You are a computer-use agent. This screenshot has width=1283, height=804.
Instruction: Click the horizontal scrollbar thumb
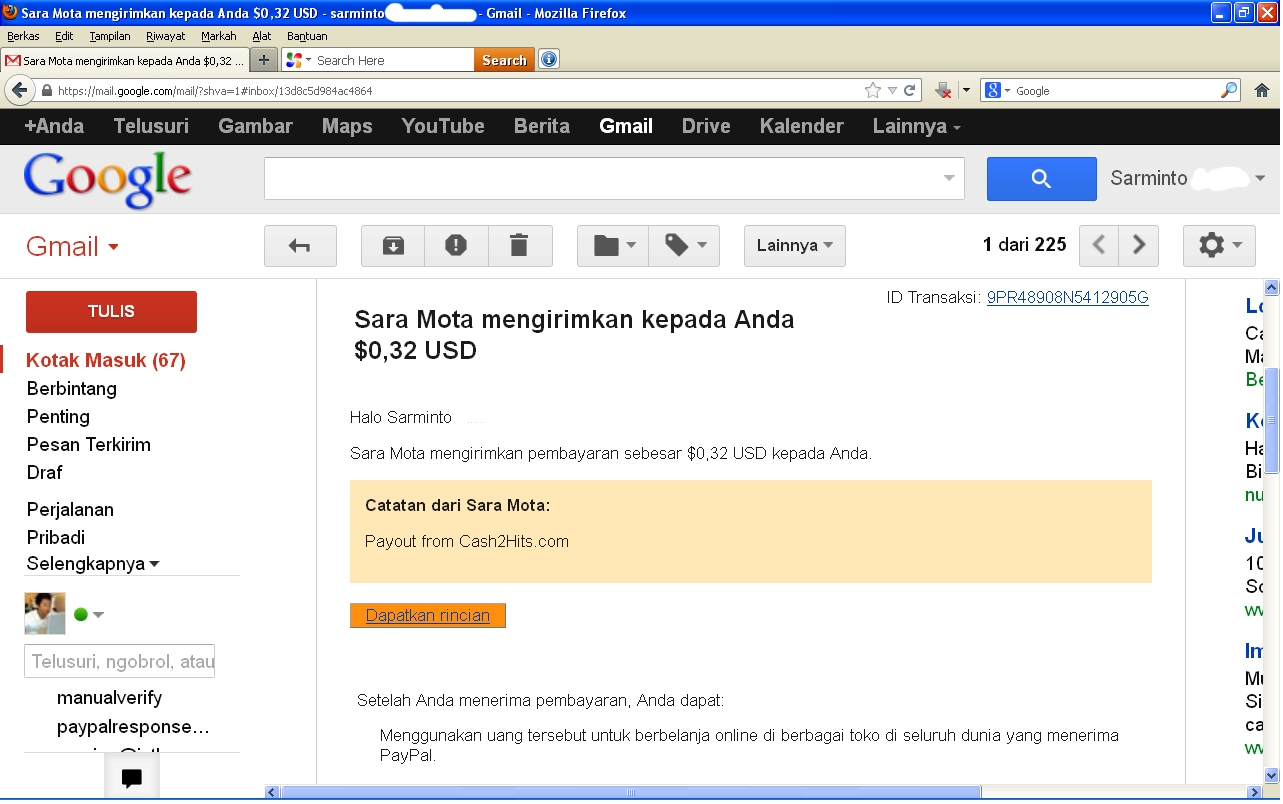[x=631, y=792]
